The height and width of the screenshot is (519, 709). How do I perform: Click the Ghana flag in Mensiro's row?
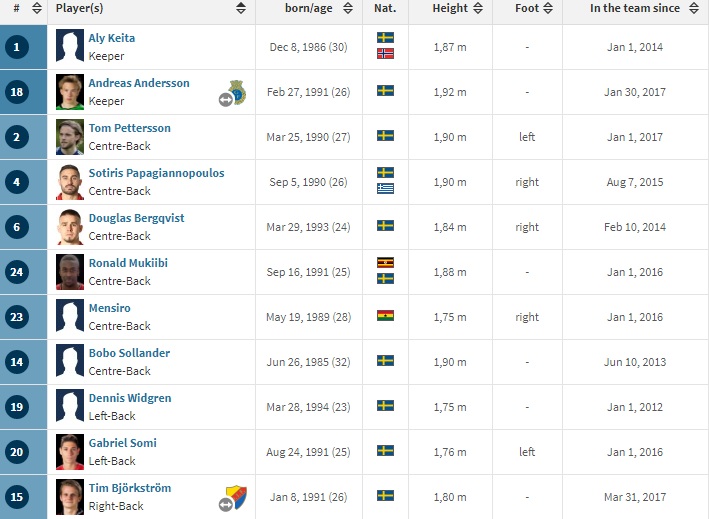tap(385, 316)
